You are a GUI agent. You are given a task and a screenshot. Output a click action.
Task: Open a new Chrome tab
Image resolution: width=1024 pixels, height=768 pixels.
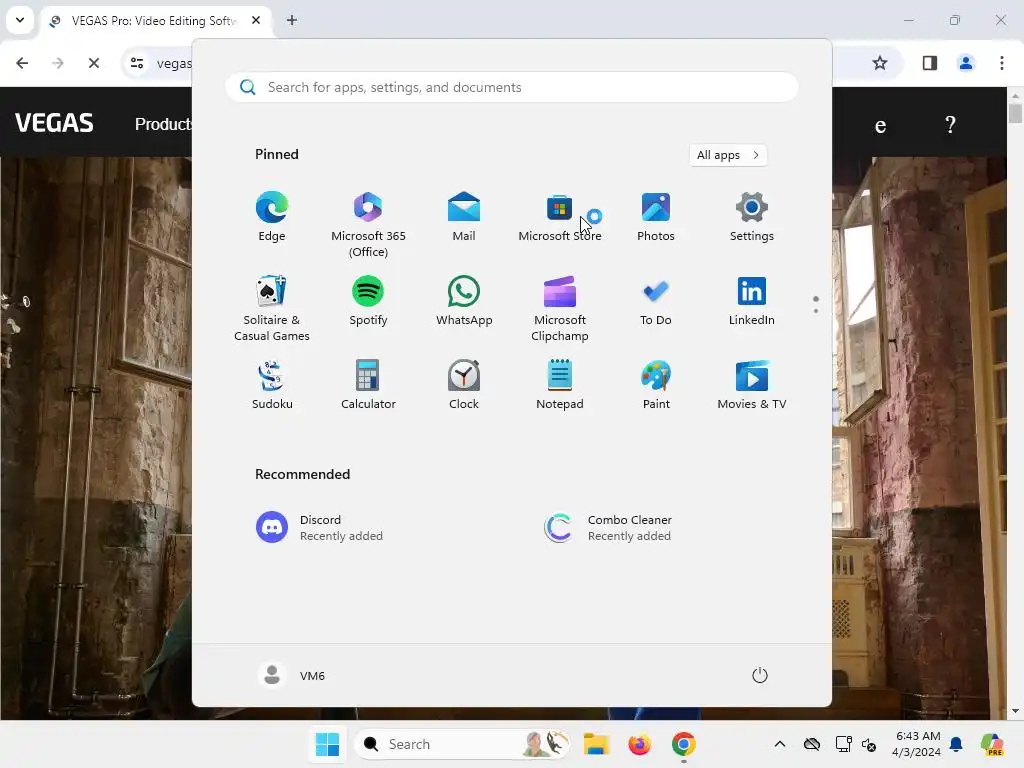click(x=291, y=20)
